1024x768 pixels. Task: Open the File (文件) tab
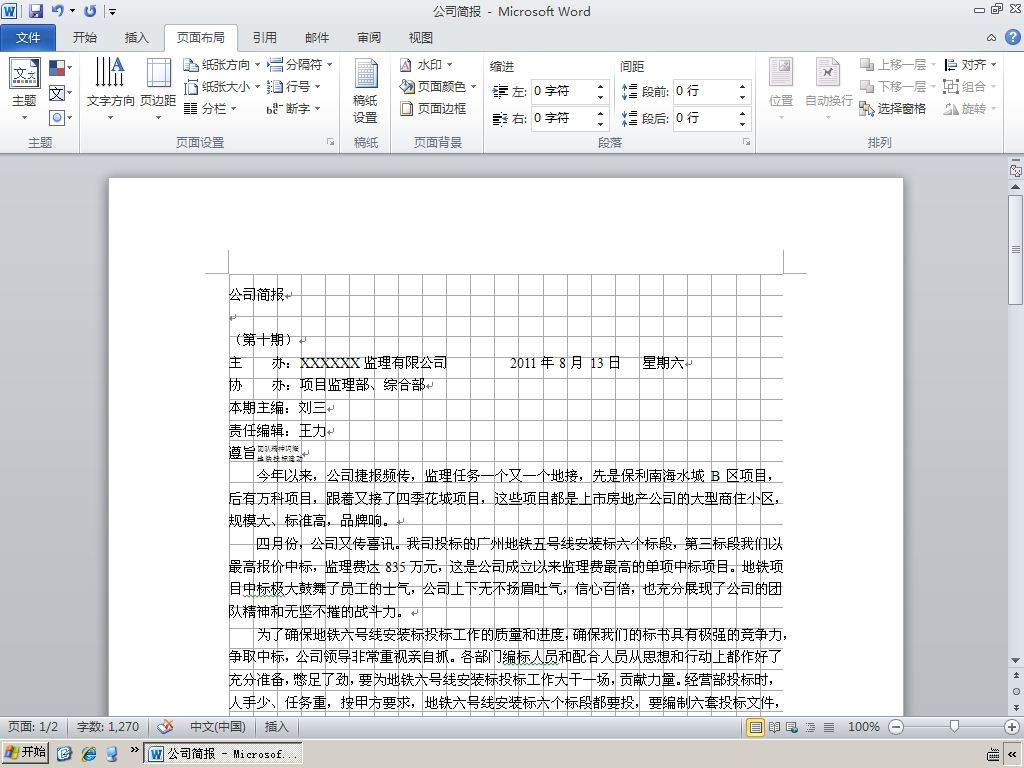pos(28,38)
